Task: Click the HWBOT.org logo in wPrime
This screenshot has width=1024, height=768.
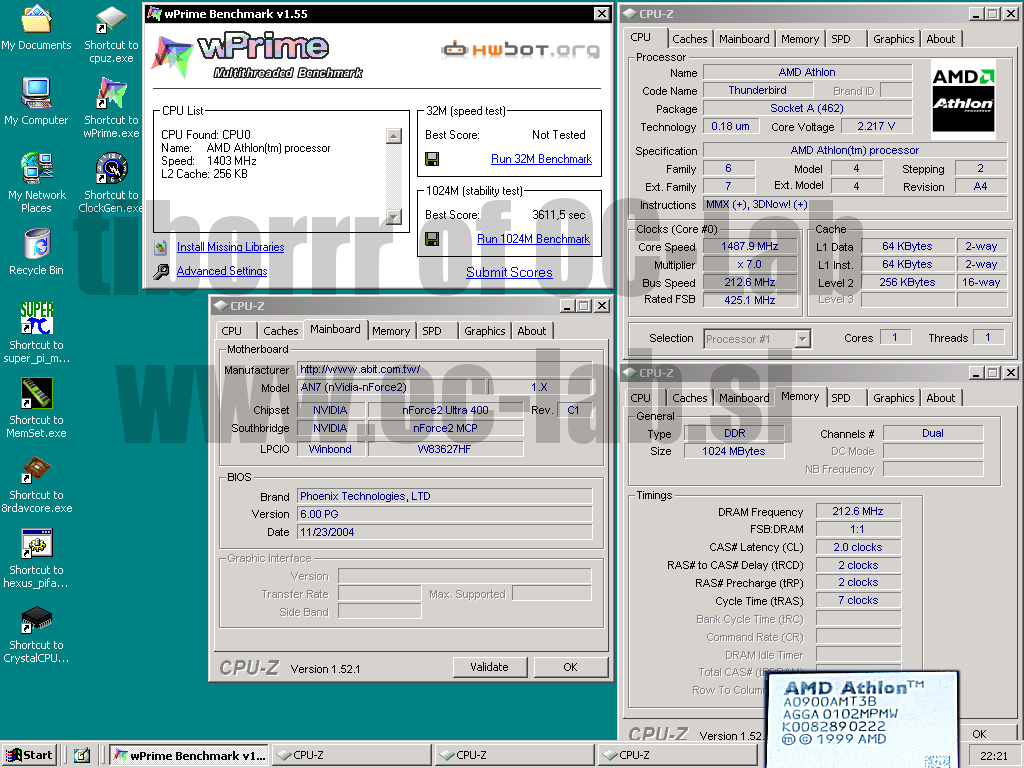Action: click(520, 50)
